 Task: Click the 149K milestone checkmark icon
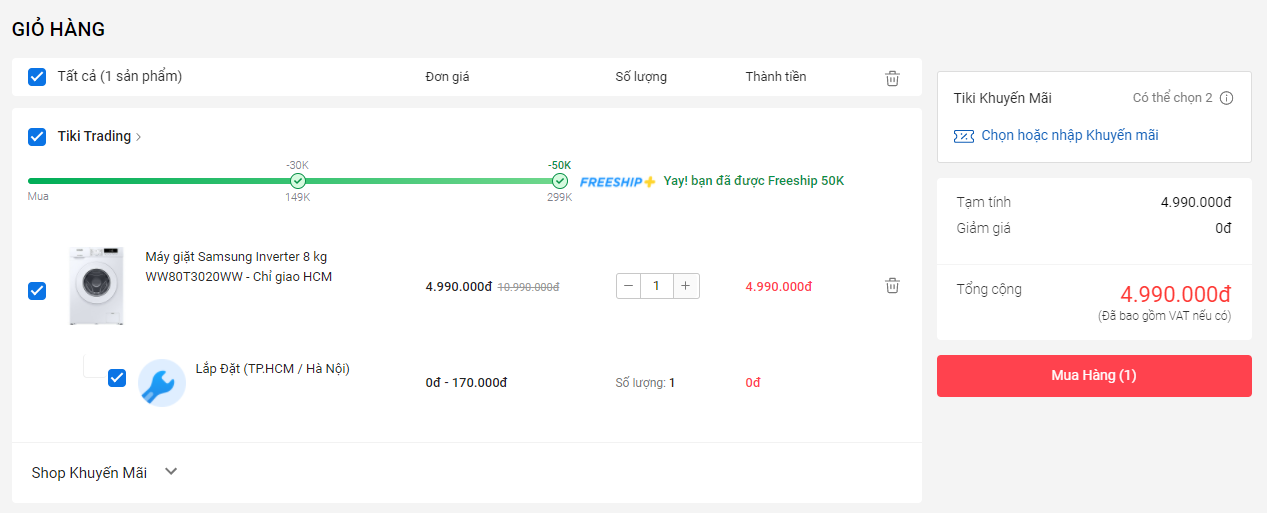pos(297,181)
